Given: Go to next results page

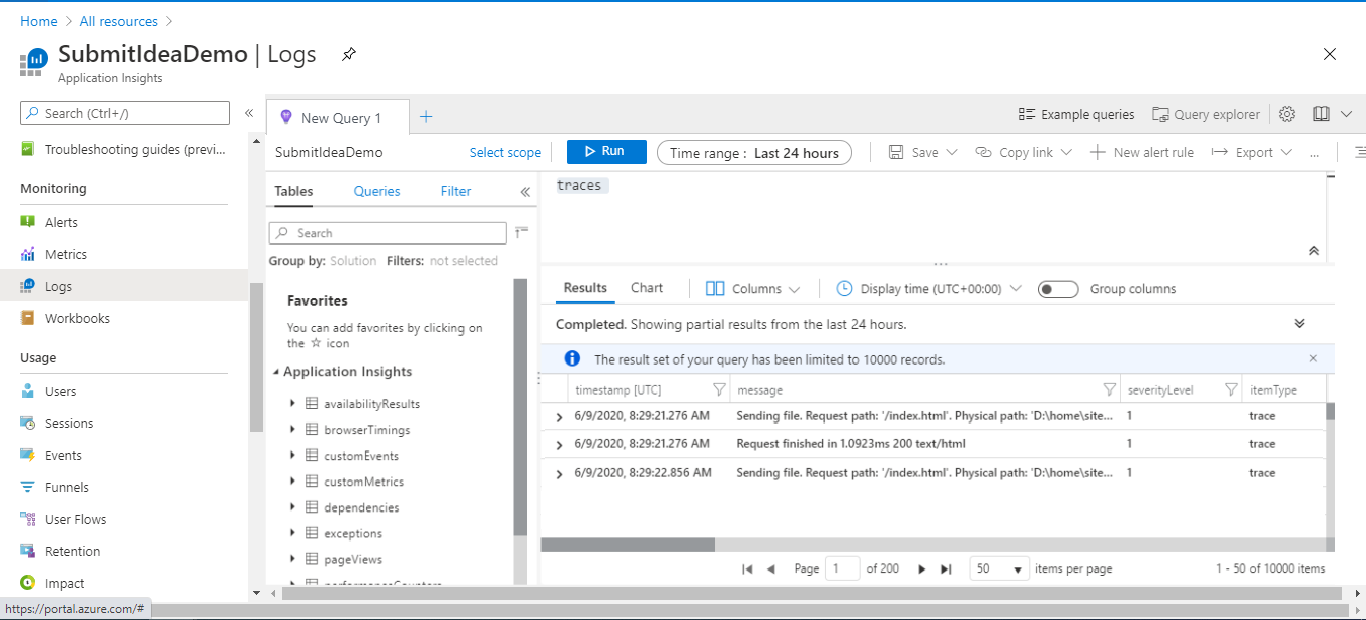Looking at the screenshot, I should point(922,569).
